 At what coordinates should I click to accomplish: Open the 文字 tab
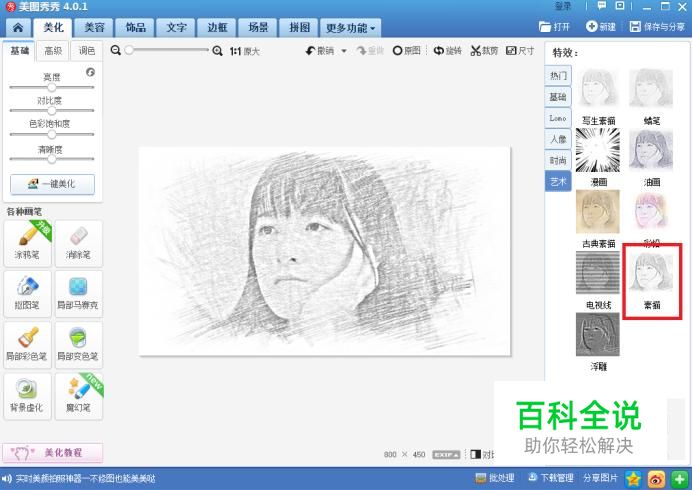pos(176,28)
